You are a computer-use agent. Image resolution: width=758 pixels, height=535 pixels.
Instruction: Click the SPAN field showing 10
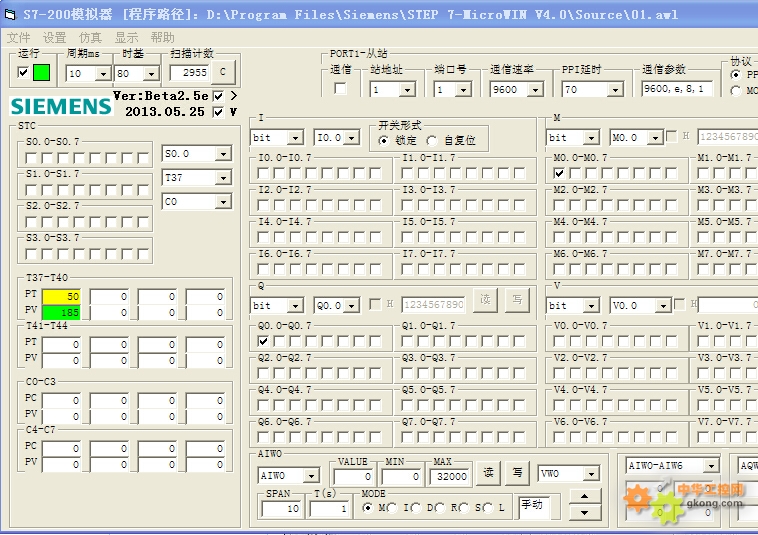point(281,509)
